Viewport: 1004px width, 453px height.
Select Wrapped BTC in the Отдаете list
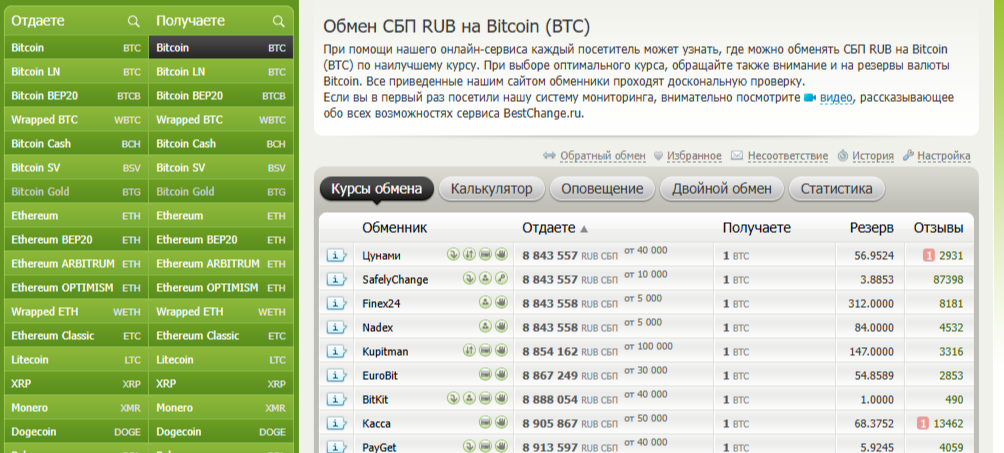click(x=77, y=120)
